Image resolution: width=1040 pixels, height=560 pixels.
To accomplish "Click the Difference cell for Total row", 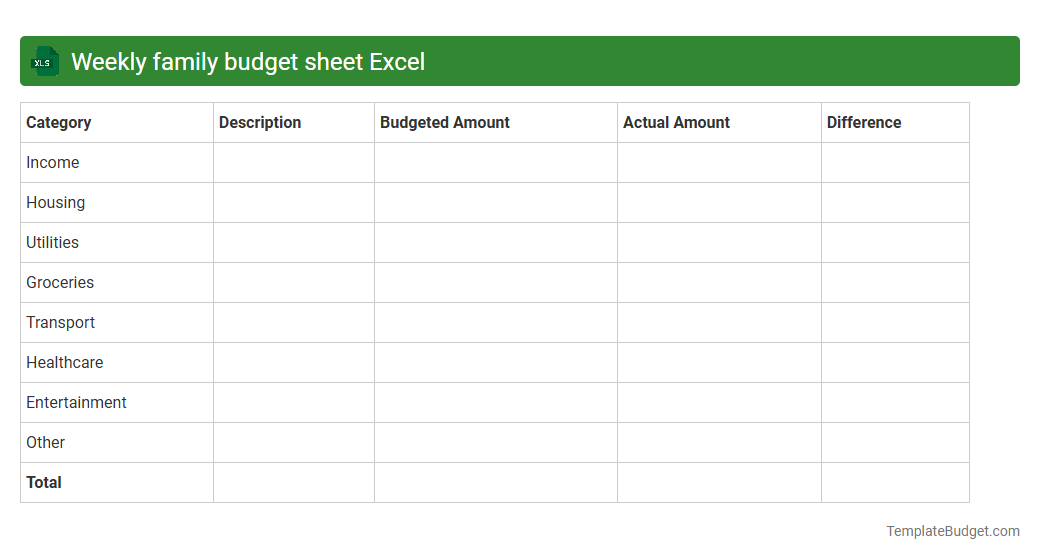I will coord(895,482).
